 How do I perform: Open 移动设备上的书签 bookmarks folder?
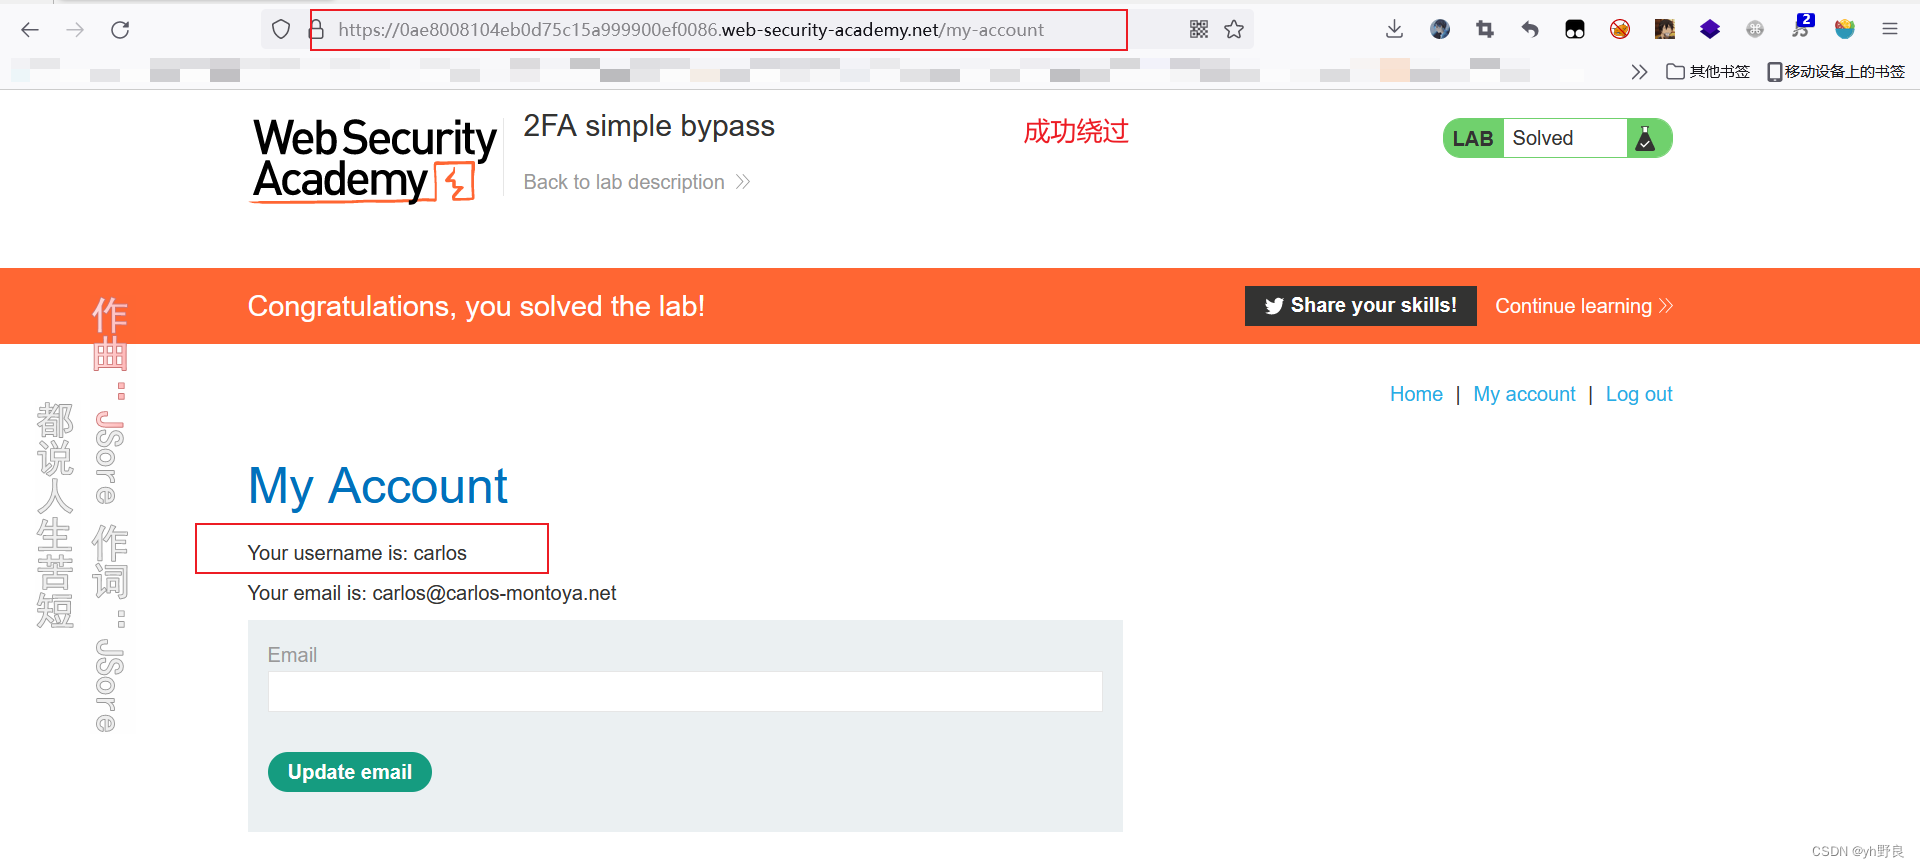click(x=1836, y=72)
